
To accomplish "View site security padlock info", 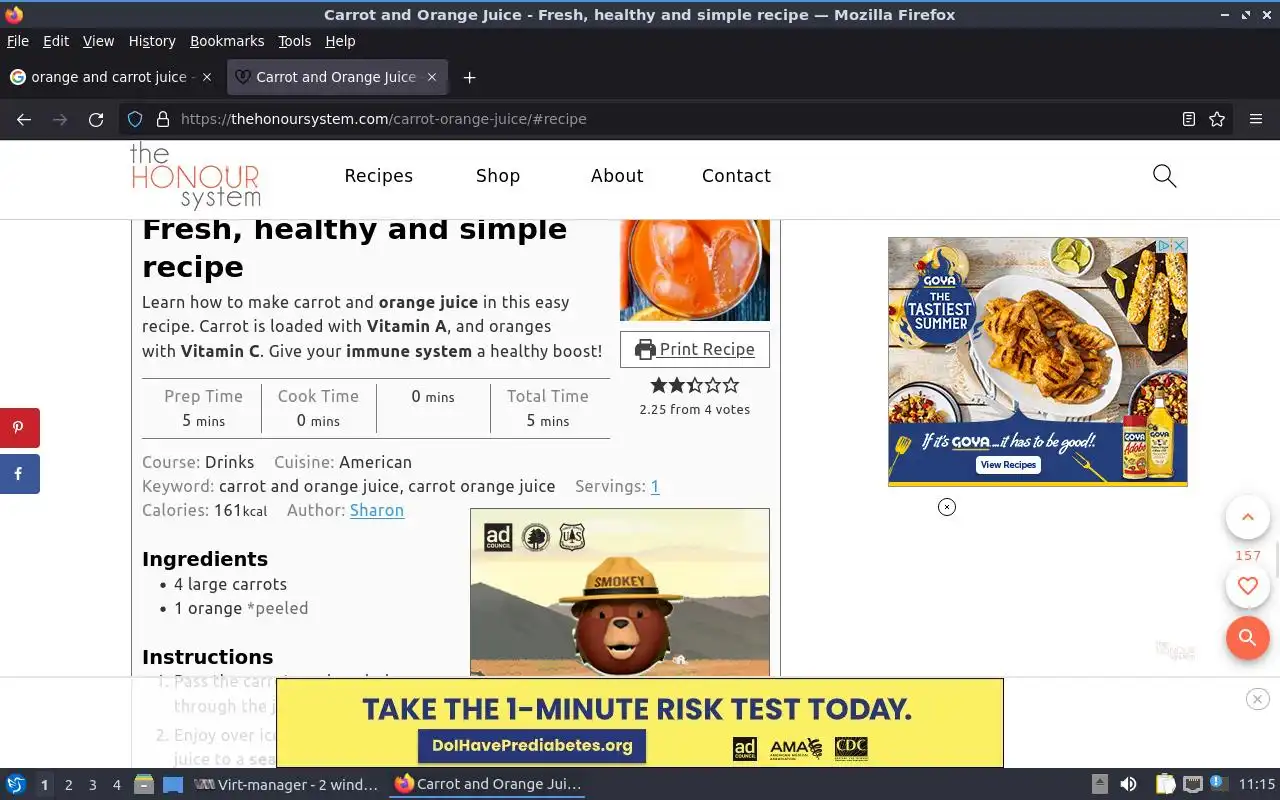I will [163, 119].
